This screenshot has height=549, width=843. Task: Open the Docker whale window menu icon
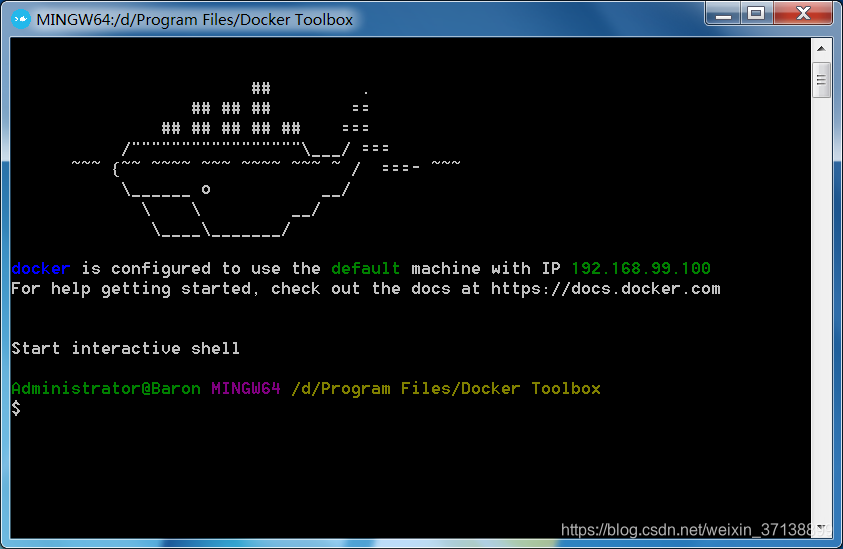tap(21, 20)
